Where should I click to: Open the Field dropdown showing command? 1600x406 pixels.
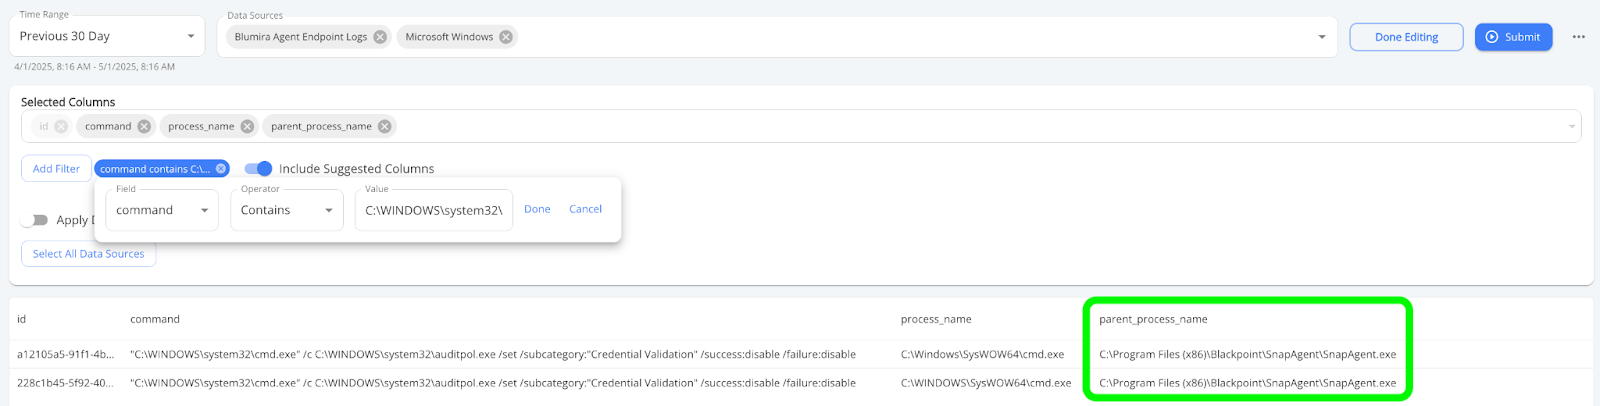[162, 210]
